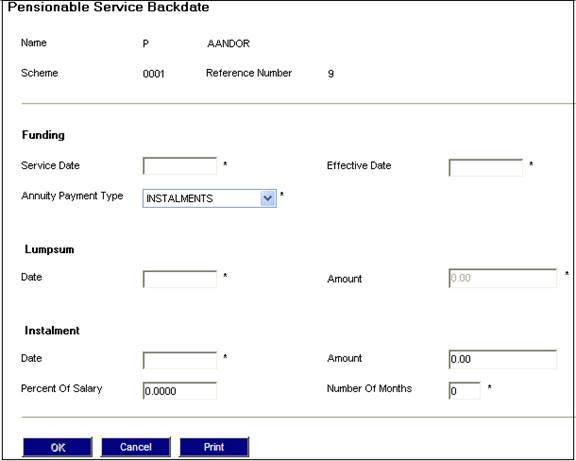Click into the Effective Date field

486,168
